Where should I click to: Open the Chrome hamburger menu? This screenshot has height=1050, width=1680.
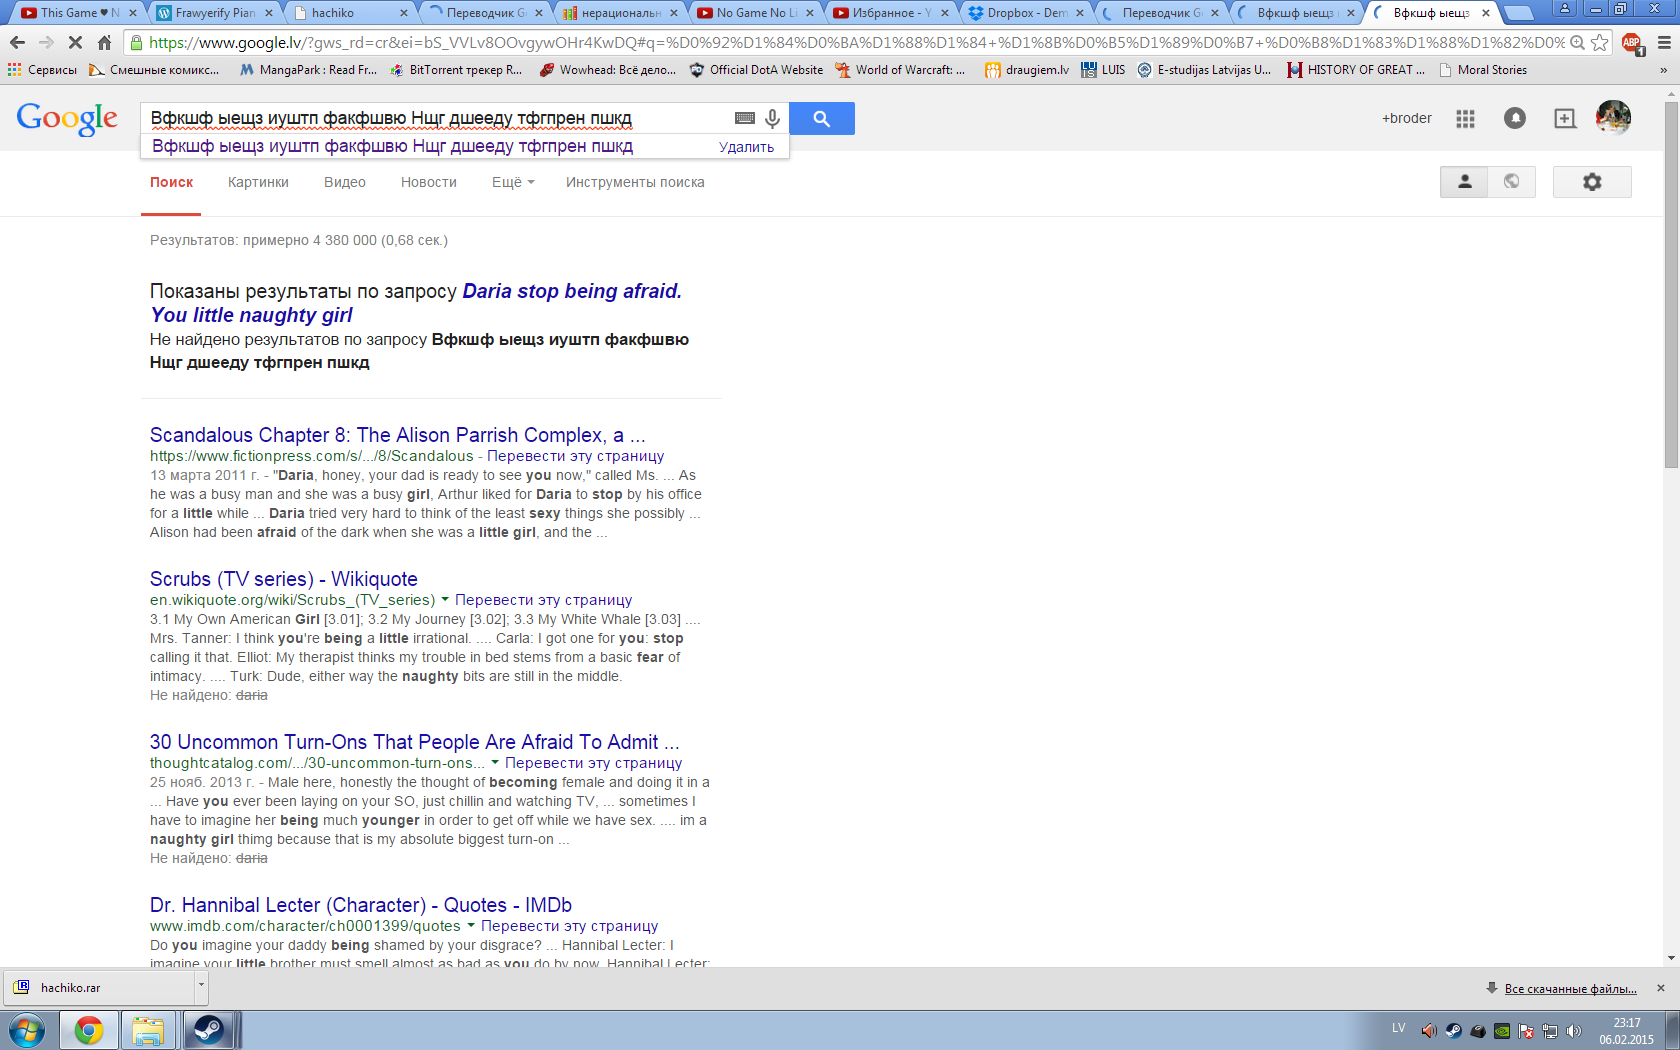[x=1664, y=43]
